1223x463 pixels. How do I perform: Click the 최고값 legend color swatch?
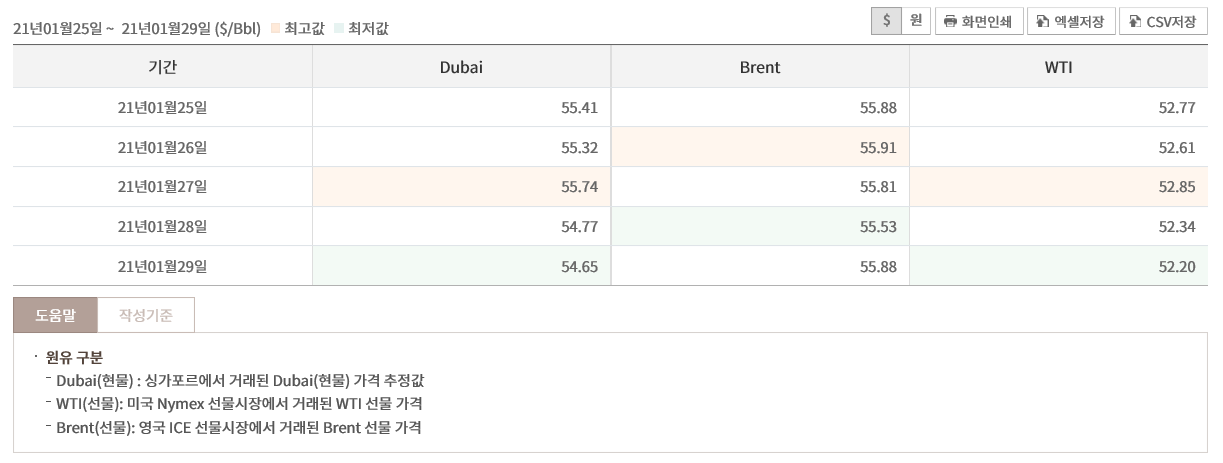(x=274, y=29)
